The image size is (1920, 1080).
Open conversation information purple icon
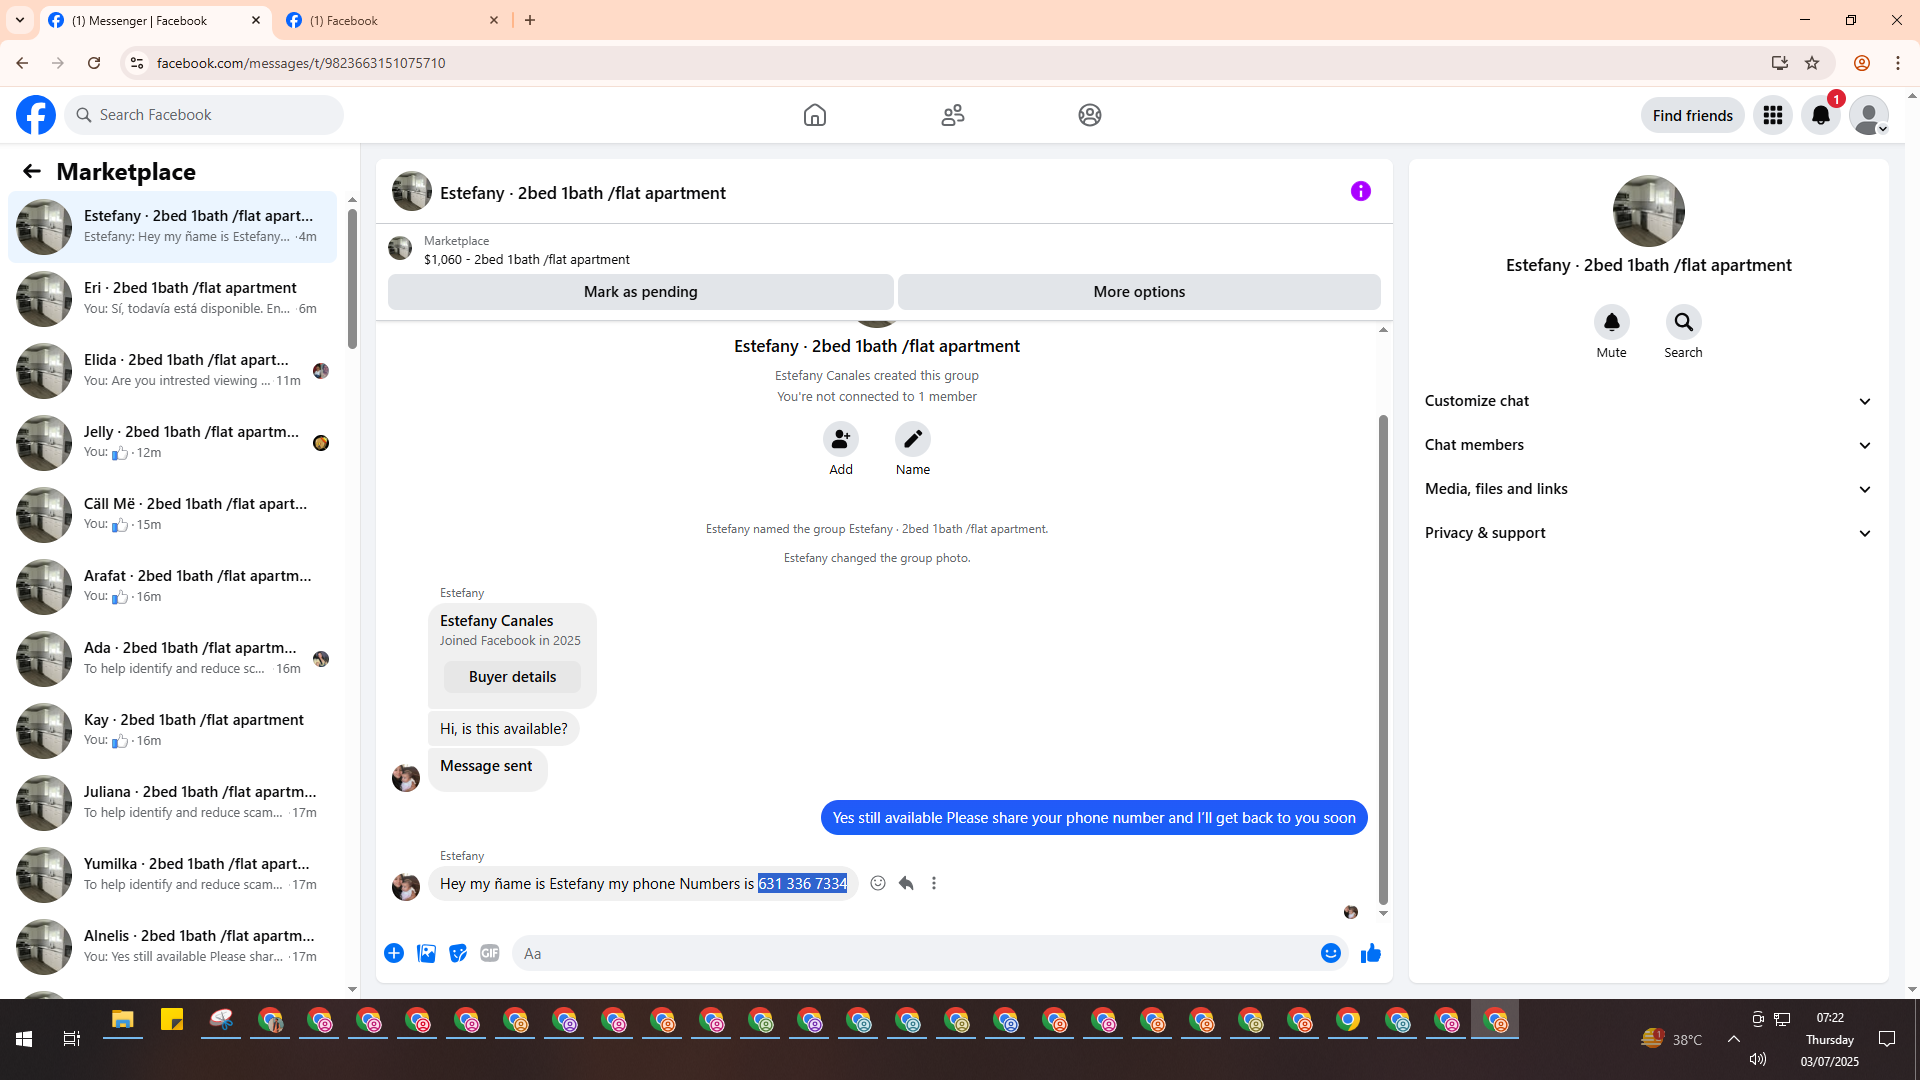[1360, 191]
